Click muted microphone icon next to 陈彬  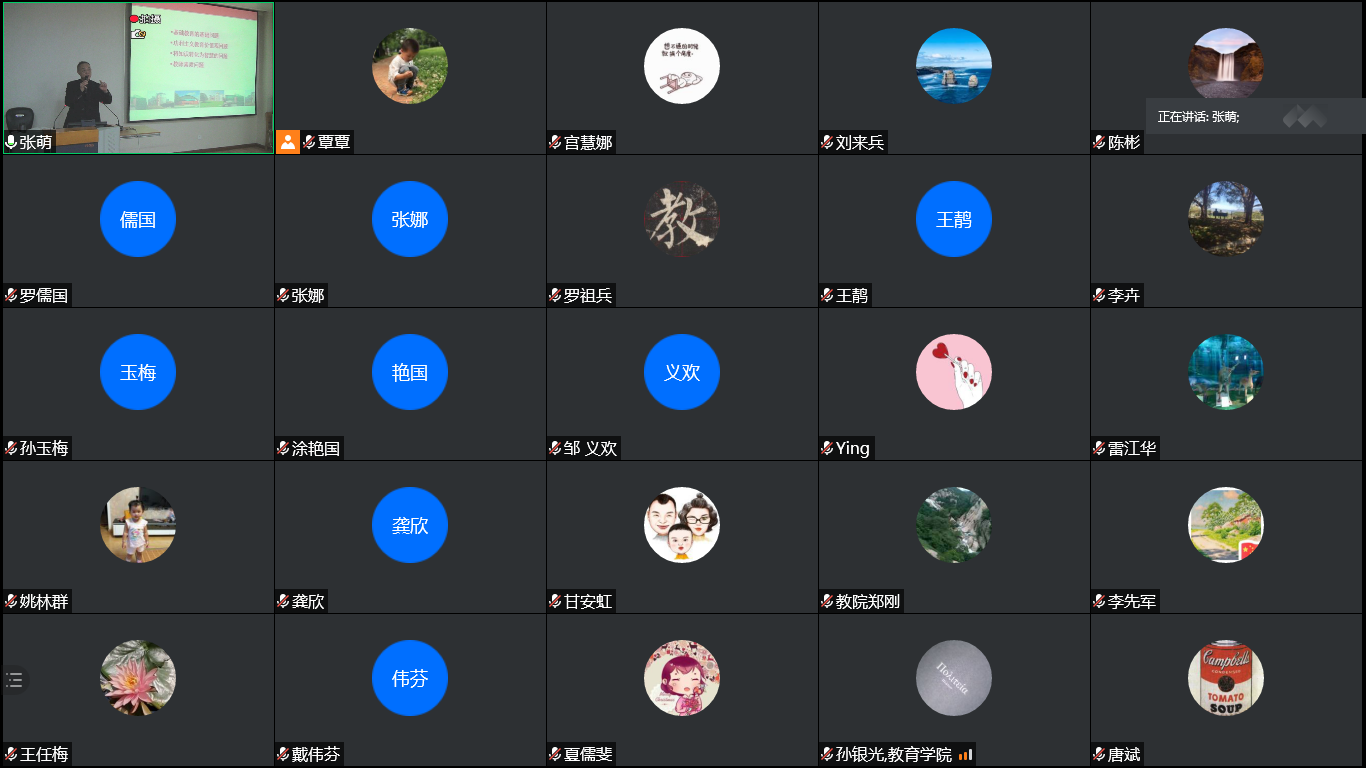pos(1099,142)
